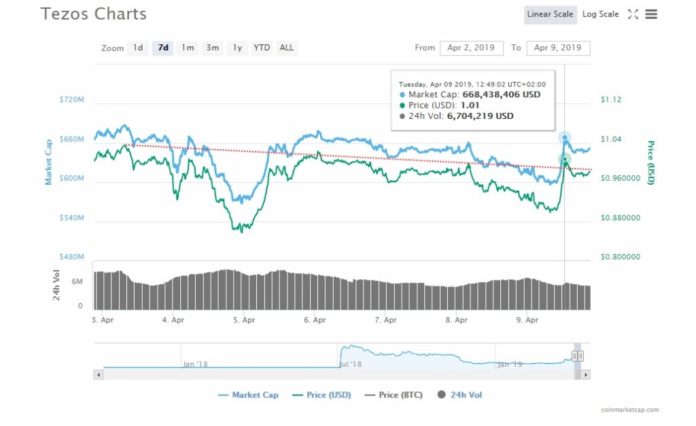Click Jan '18 in navigator timeline
696x426 pixels.
point(195,364)
